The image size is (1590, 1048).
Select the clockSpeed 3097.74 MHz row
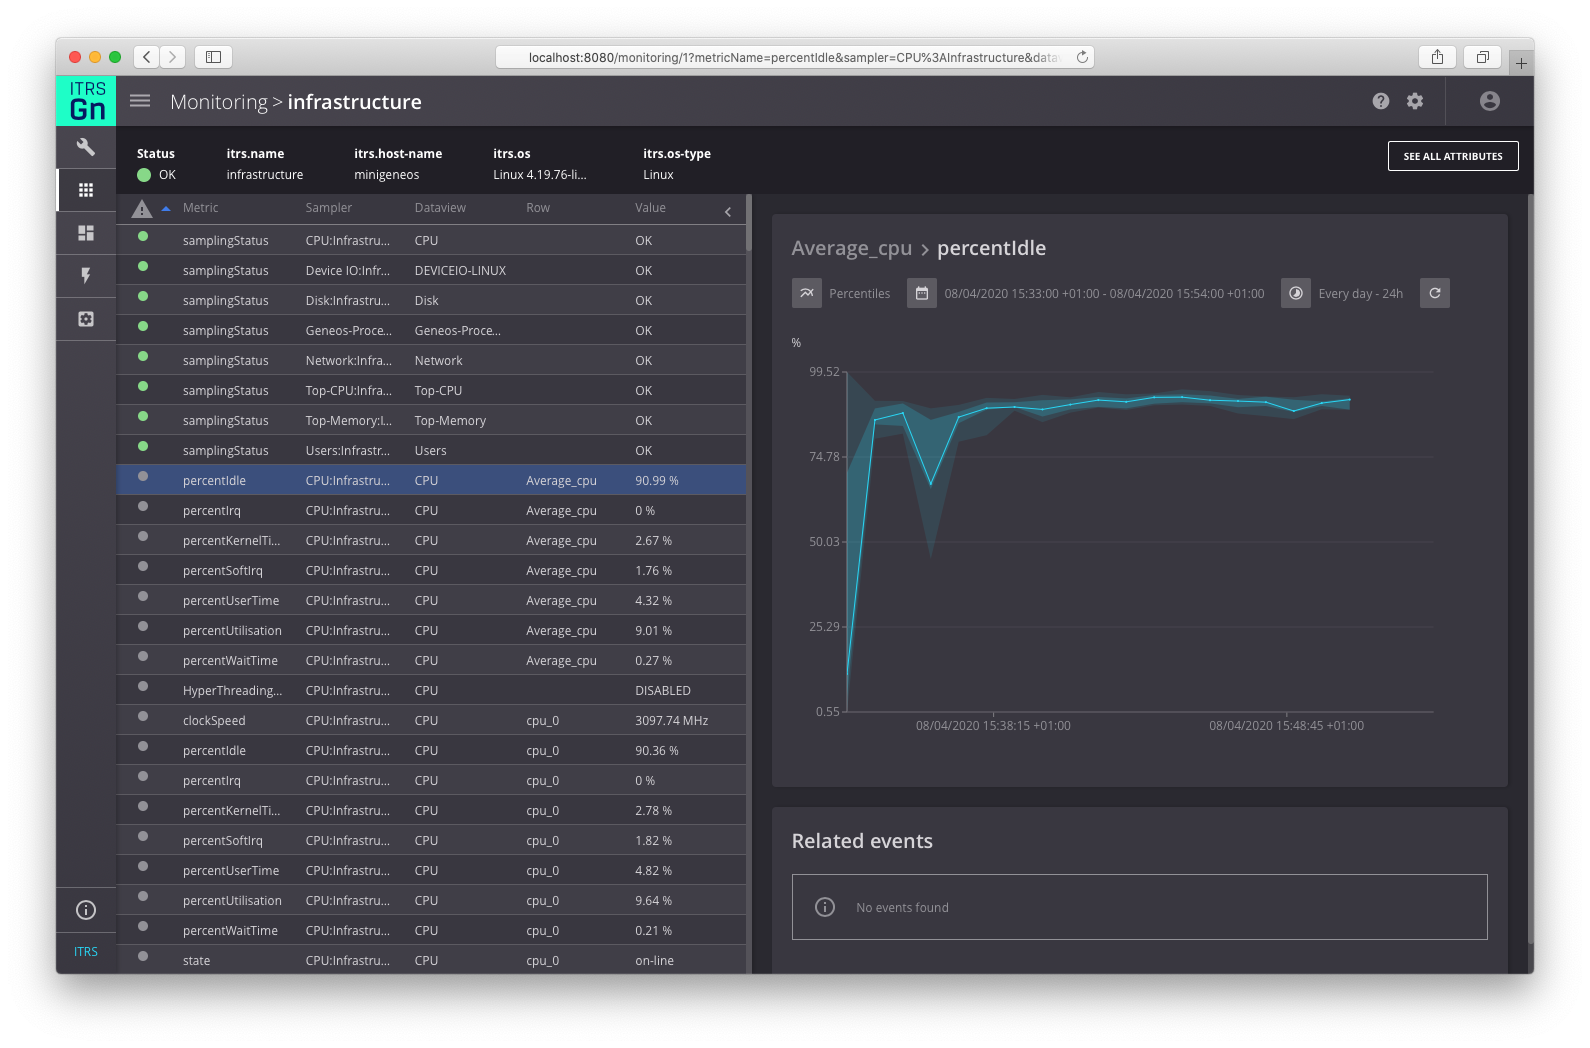pyautogui.click(x=431, y=720)
